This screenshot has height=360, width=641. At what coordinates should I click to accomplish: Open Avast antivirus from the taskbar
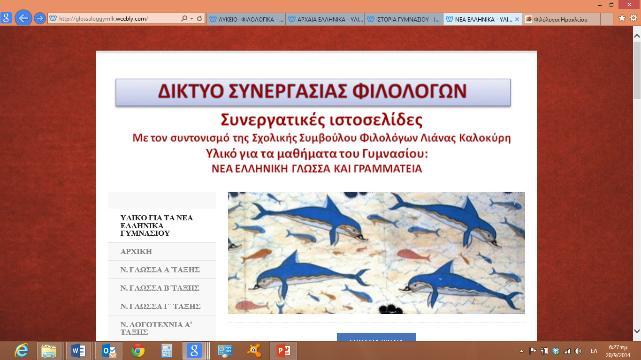pos(254,351)
